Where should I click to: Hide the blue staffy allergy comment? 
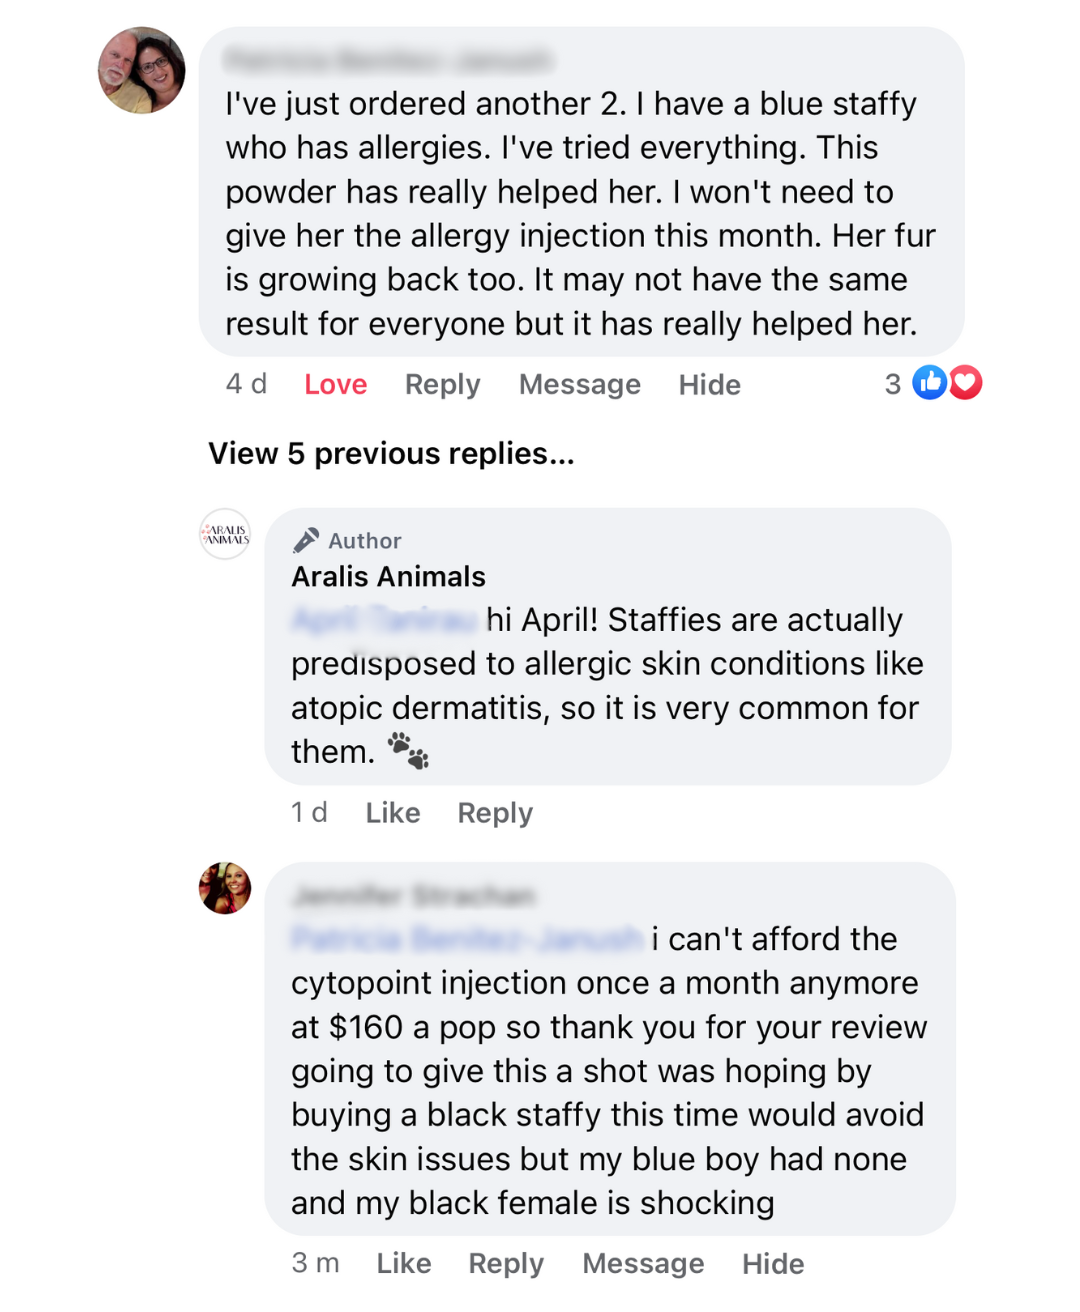[x=709, y=385]
